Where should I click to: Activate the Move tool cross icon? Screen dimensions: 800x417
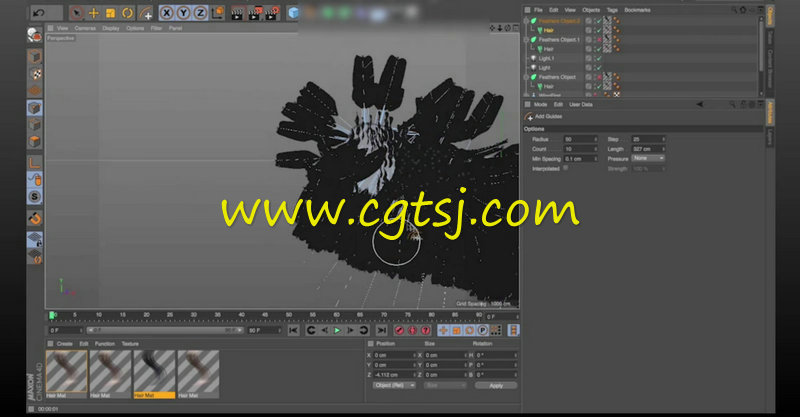tap(94, 13)
